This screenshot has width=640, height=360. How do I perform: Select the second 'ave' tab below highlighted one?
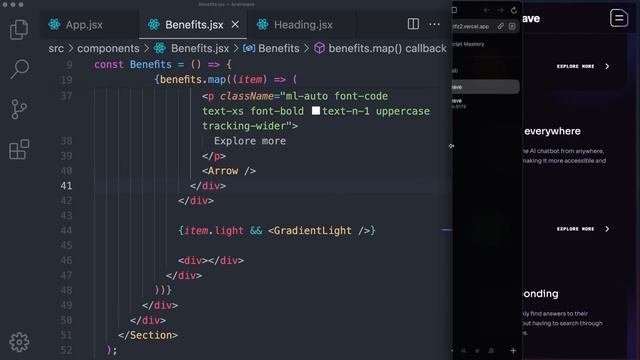[x=486, y=102]
